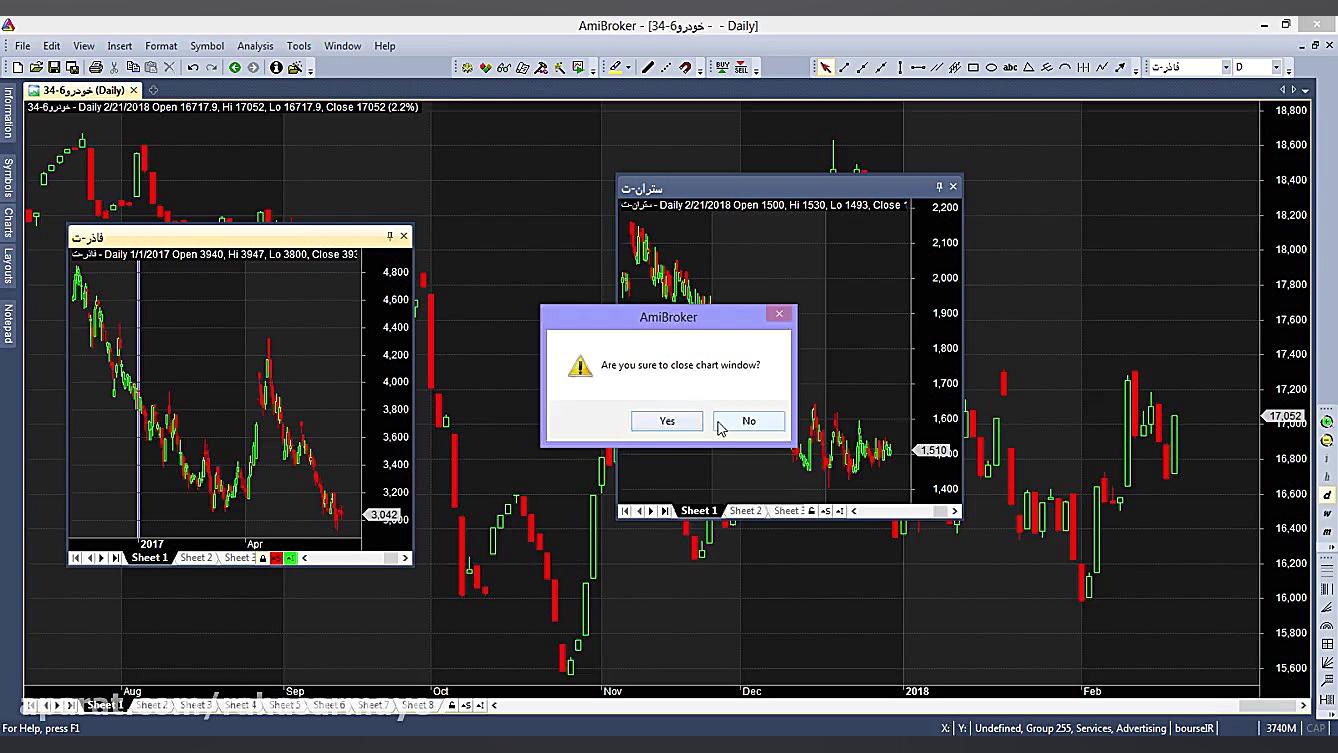
Task: Open the highlighter color dropdown arrow
Action: 628,68
